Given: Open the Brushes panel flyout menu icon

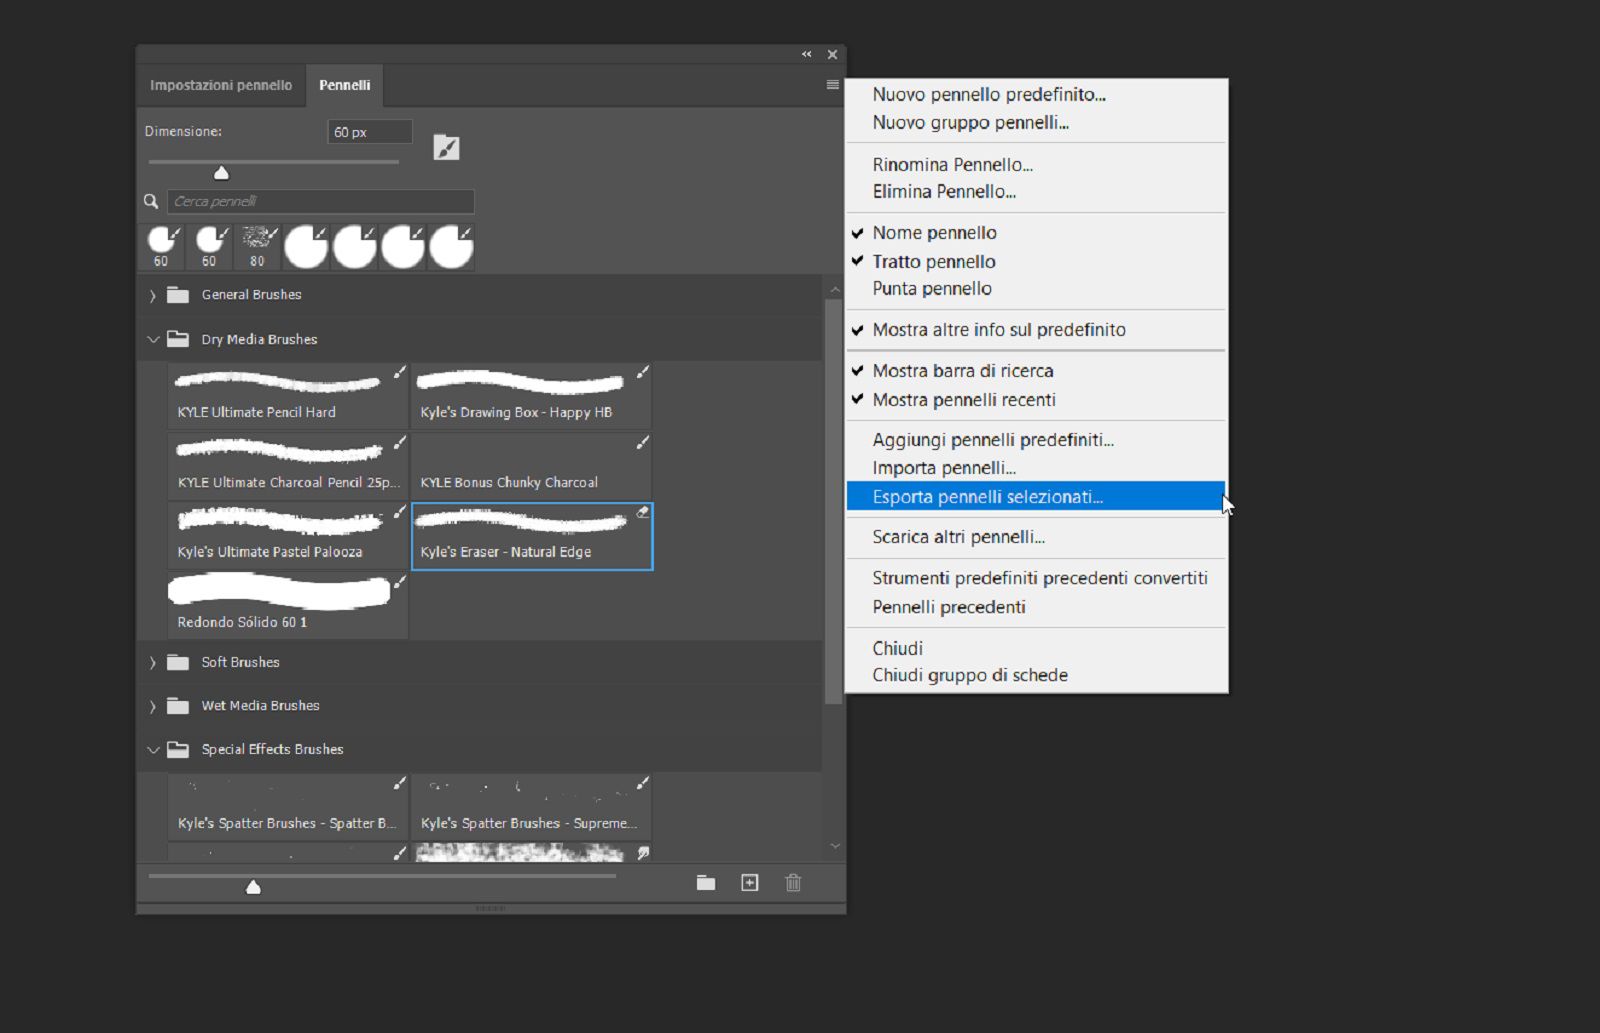Looking at the screenshot, I should [x=832, y=85].
